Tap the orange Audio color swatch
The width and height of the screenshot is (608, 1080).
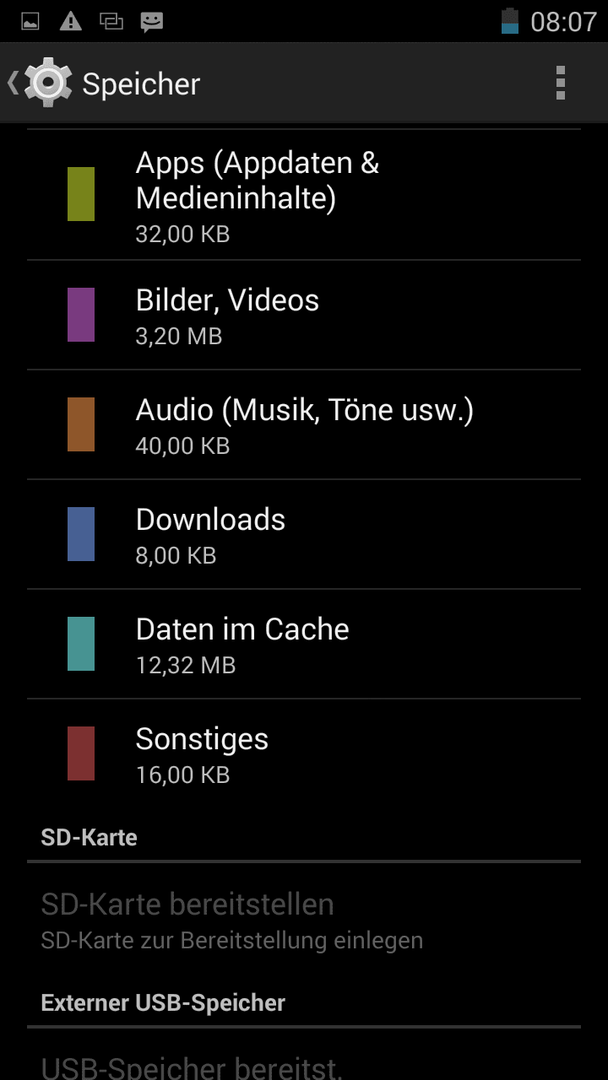81,424
